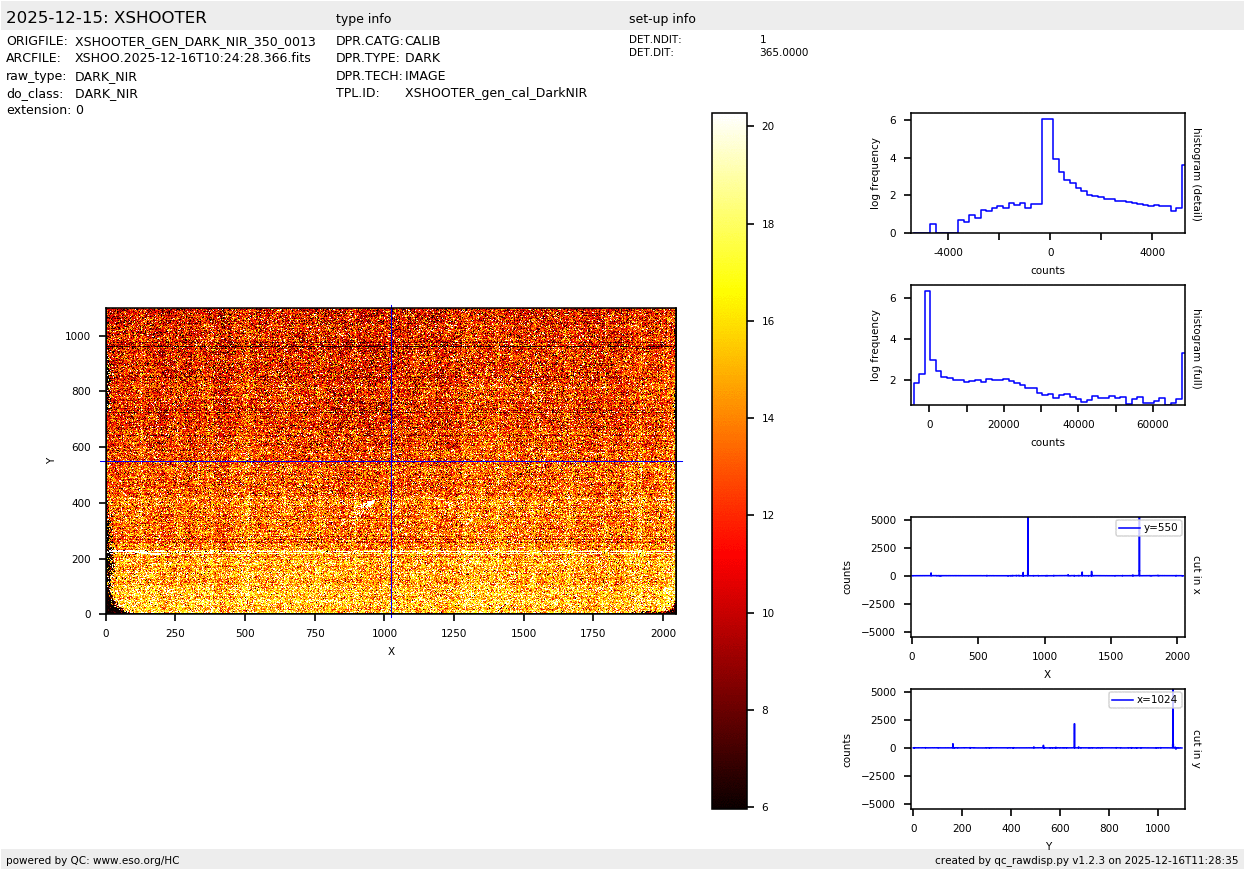Open the histogram (full) plot
This screenshot has height=870, width=1245.
click(1047, 345)
